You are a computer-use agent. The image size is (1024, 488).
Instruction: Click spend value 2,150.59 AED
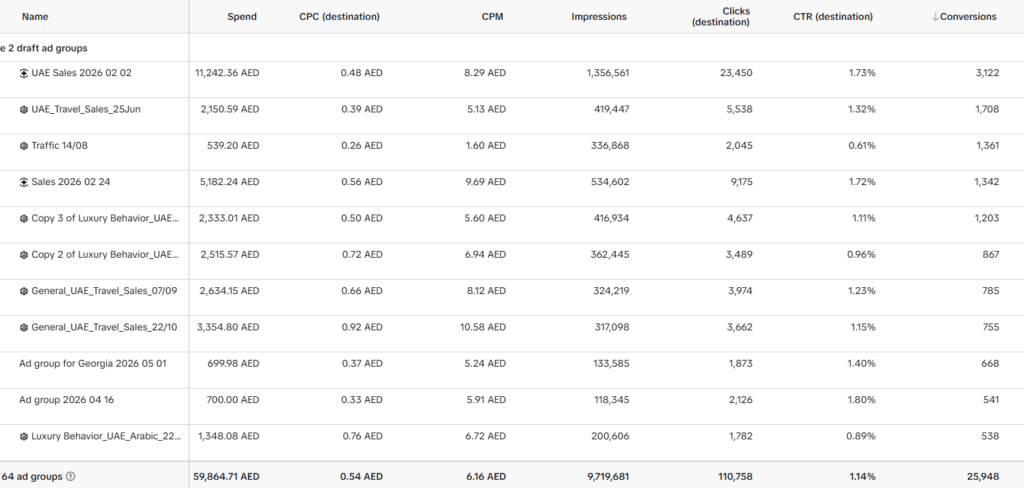[x=229, y=109]
